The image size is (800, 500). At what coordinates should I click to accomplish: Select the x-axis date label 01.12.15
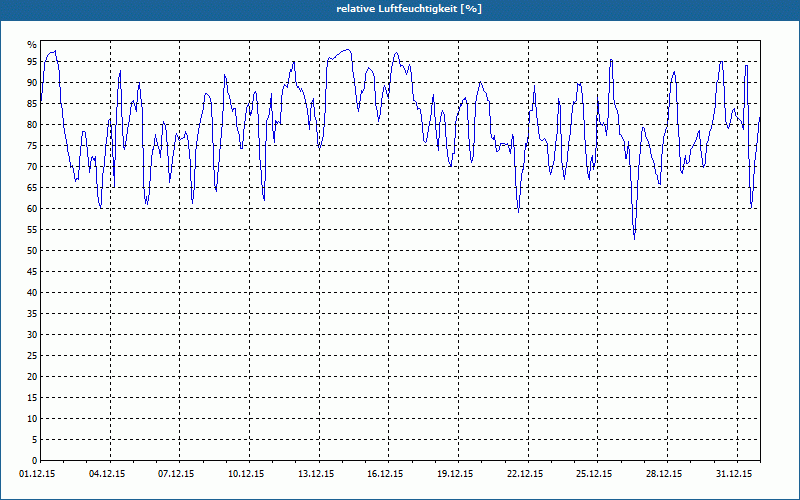pyautogui.click(x=38, y=474)
